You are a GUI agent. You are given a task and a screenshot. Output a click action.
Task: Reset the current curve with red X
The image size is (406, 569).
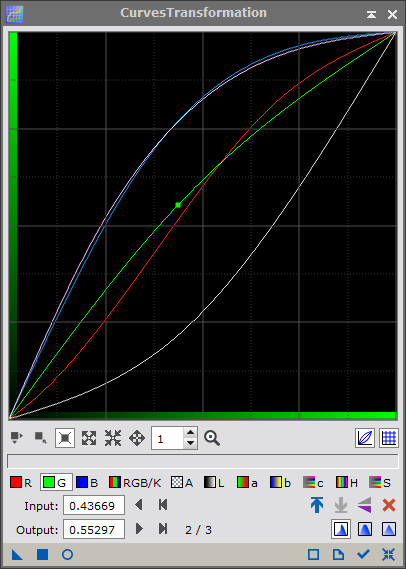click(389, 505)
